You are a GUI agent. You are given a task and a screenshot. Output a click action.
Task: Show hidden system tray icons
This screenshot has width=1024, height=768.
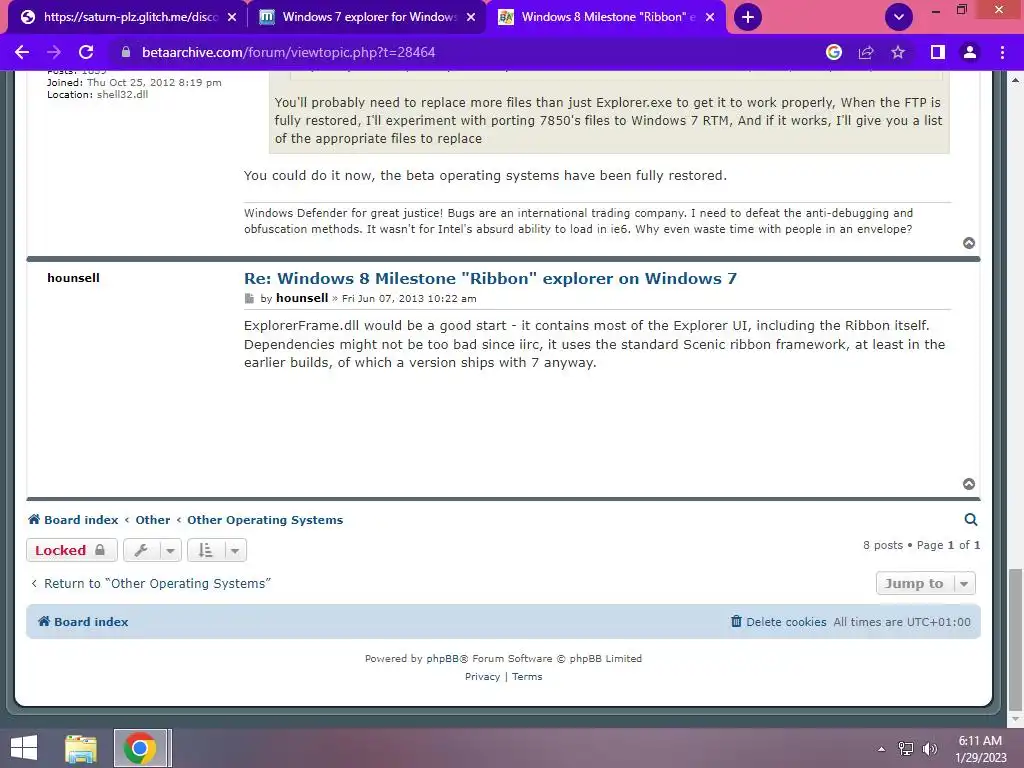click(x=881, y=749)
